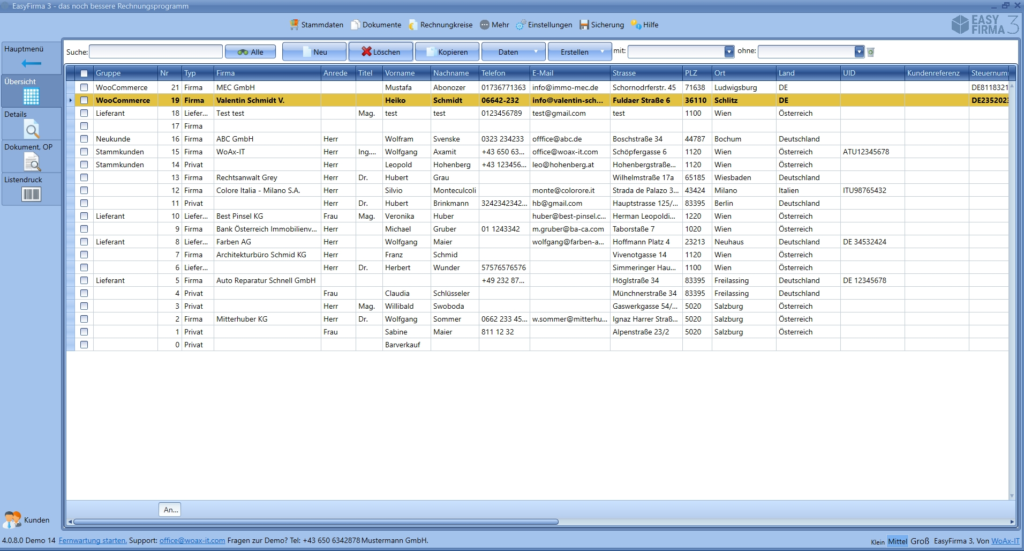Tick the checkbox for MEC GmbH row

pyautogui.click(x=85, y=88)
